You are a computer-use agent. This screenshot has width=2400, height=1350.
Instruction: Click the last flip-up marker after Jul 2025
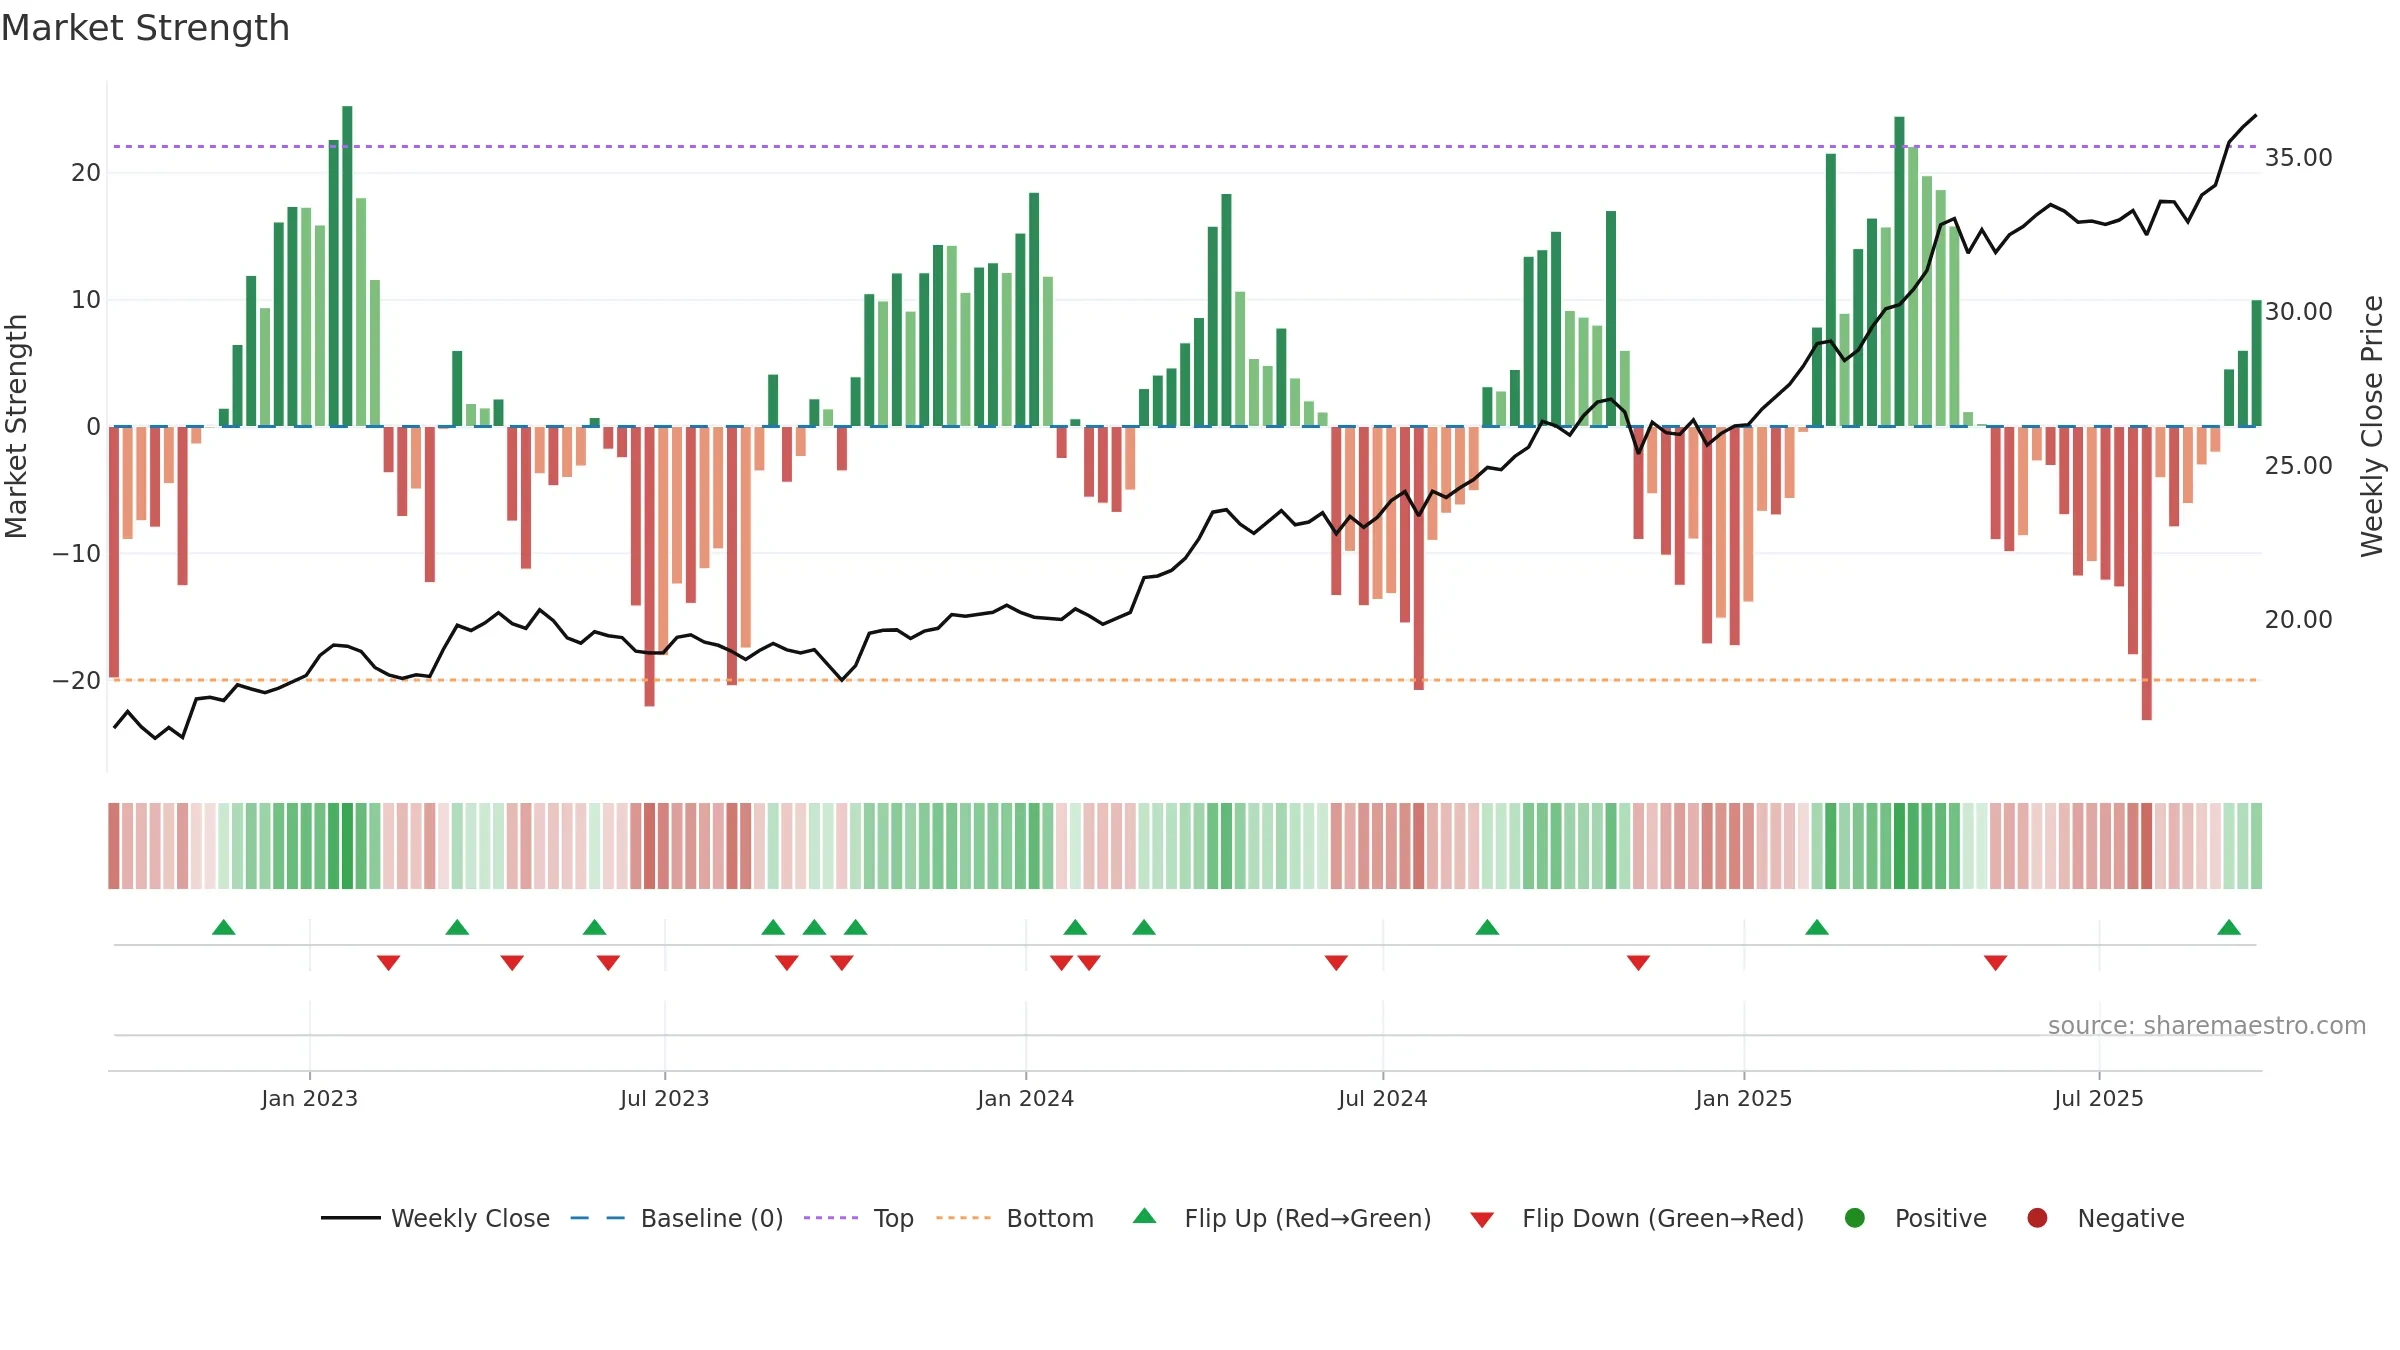[2229, 927]
